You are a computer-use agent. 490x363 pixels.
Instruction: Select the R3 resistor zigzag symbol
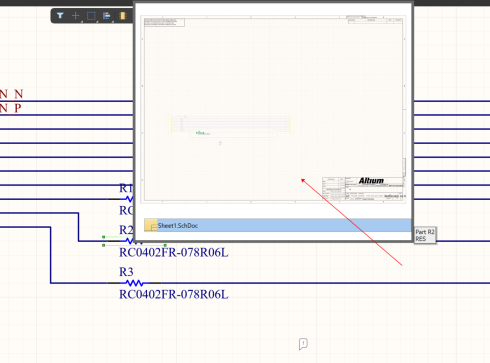(135, 283)
